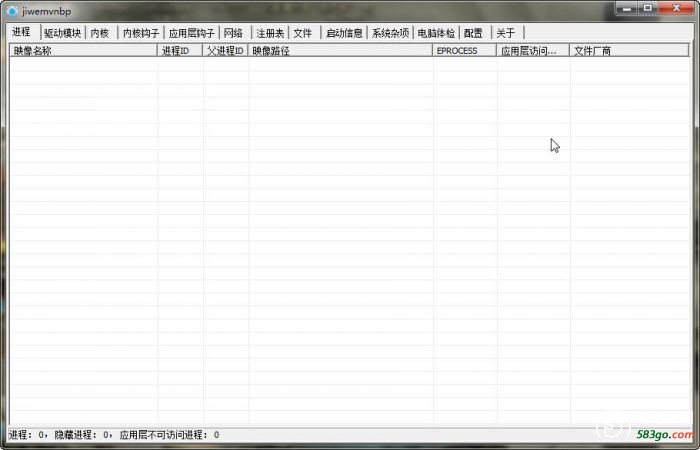Switch to the 注册表 tab
Screen dimensions: 700x450
click(270, 33)
